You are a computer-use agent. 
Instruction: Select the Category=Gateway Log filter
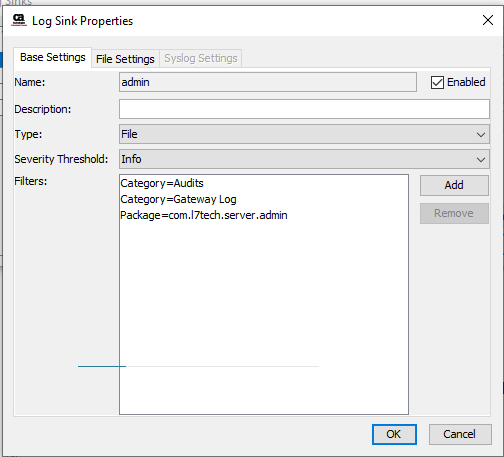pos(178,199)
